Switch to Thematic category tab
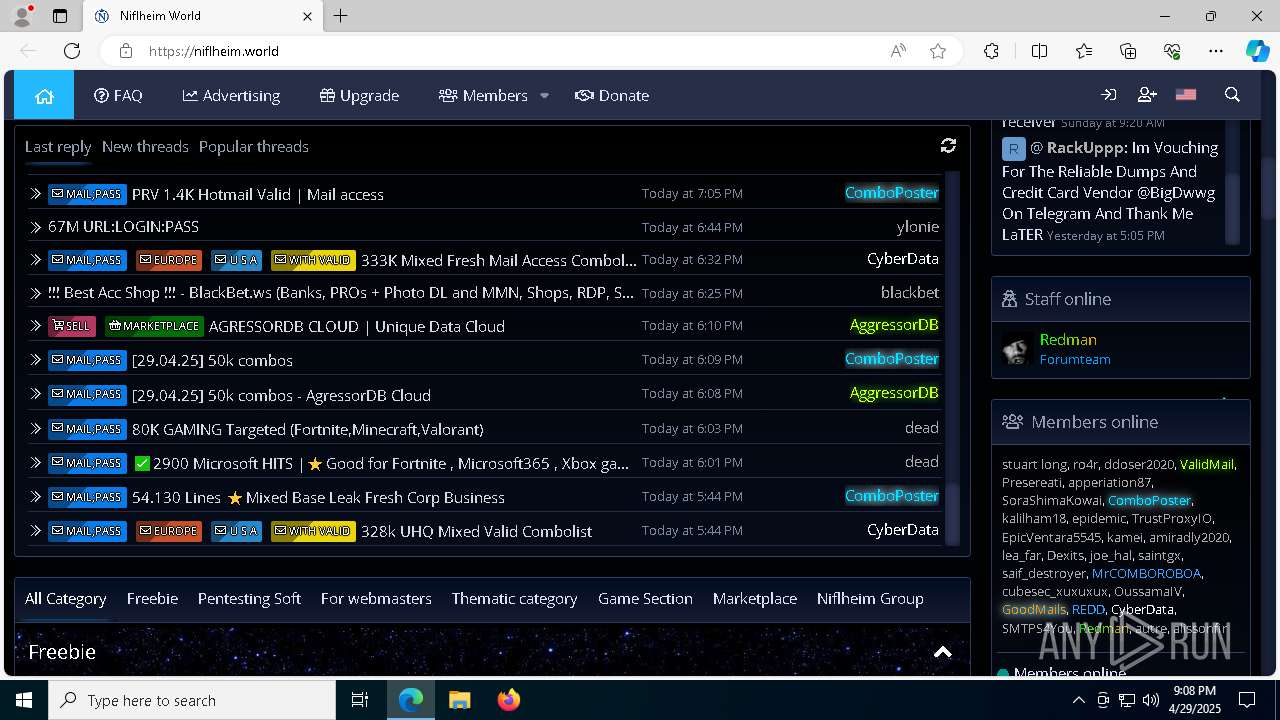Image resolution: width=1280 pixels, height=720 pixels. point(514,598)
